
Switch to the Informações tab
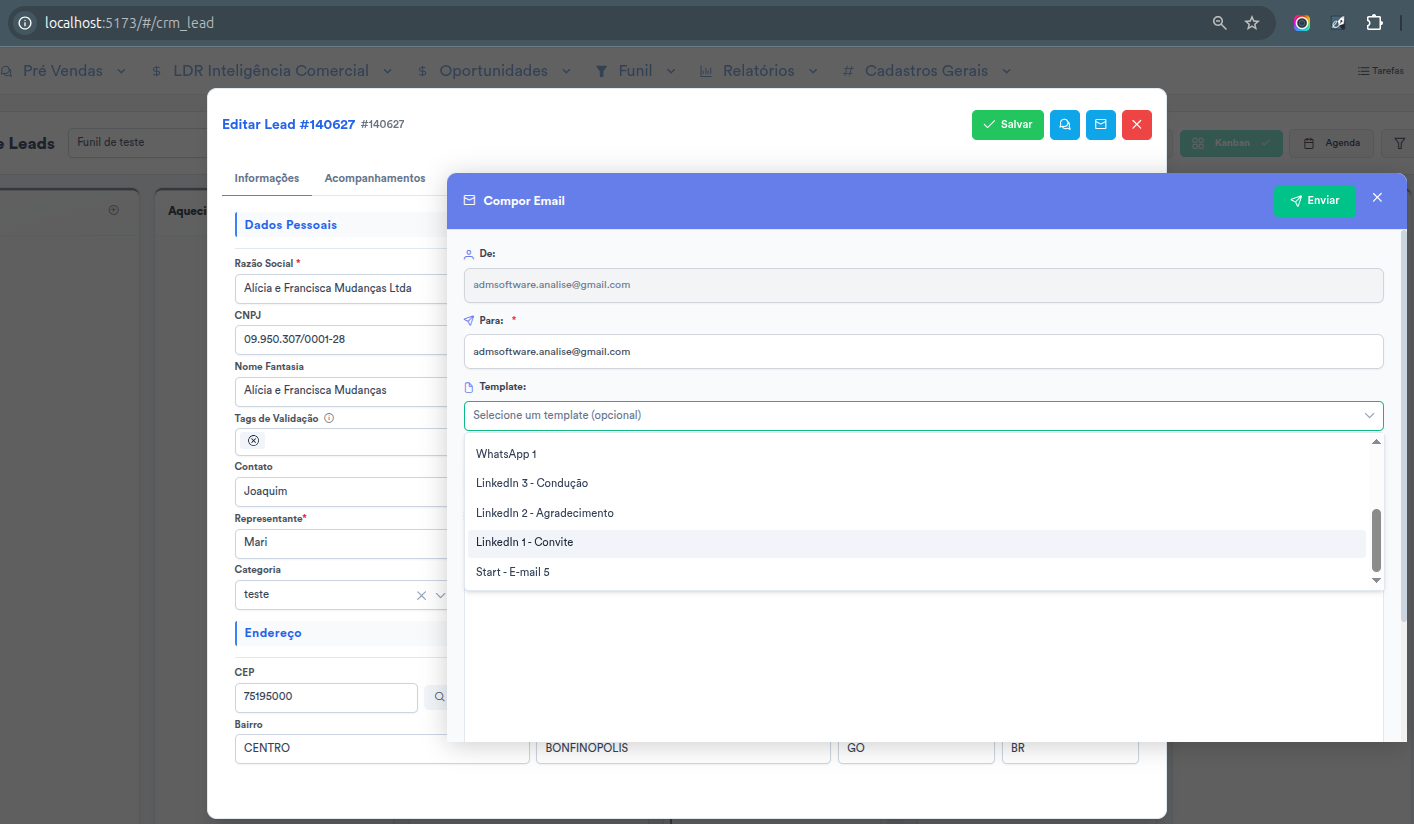tap(267, 178)
